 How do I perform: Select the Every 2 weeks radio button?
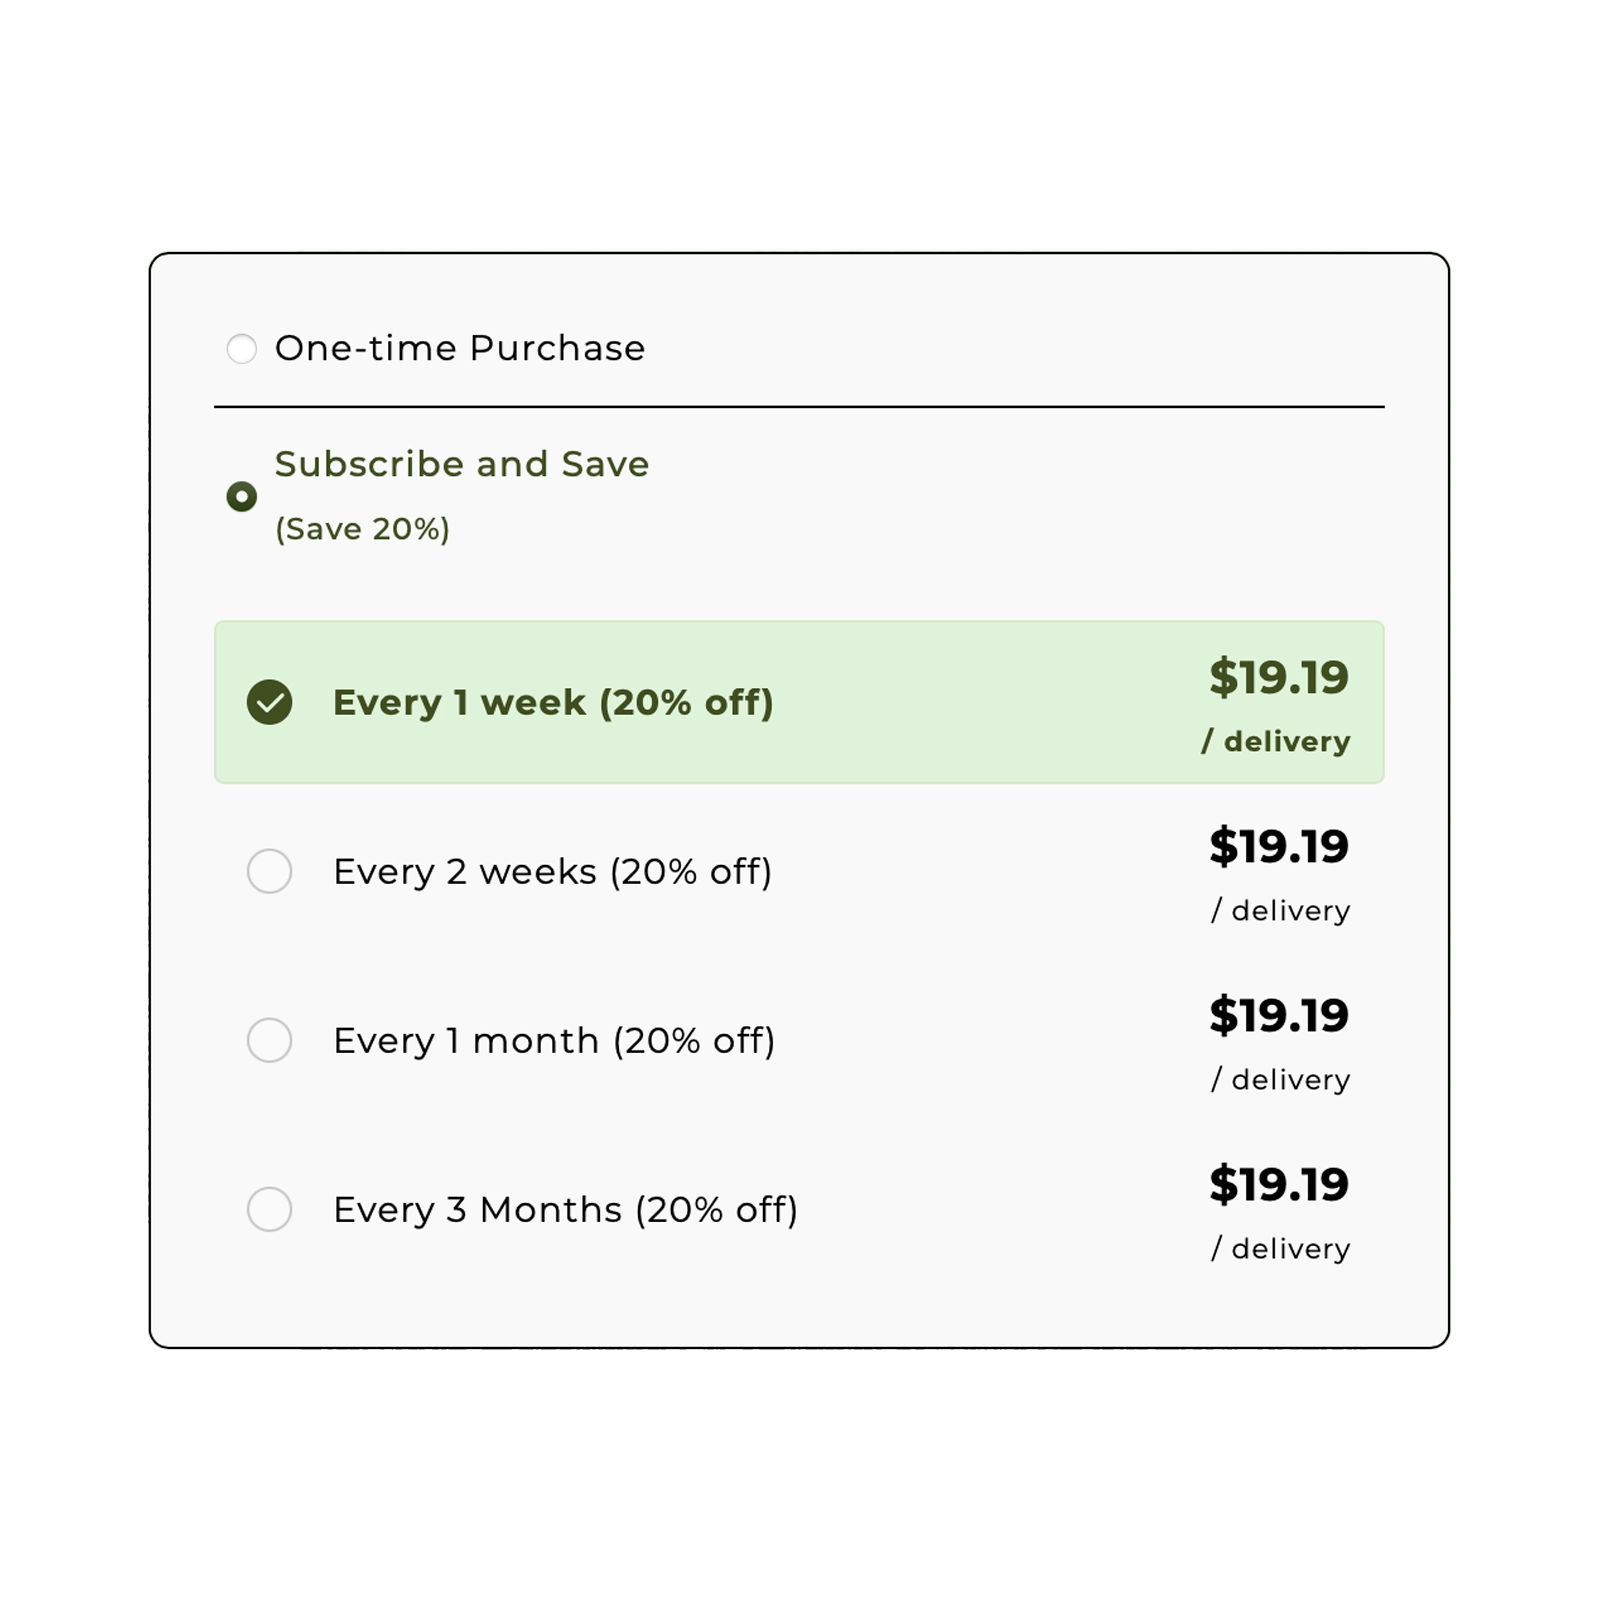[x=269, y=871]
